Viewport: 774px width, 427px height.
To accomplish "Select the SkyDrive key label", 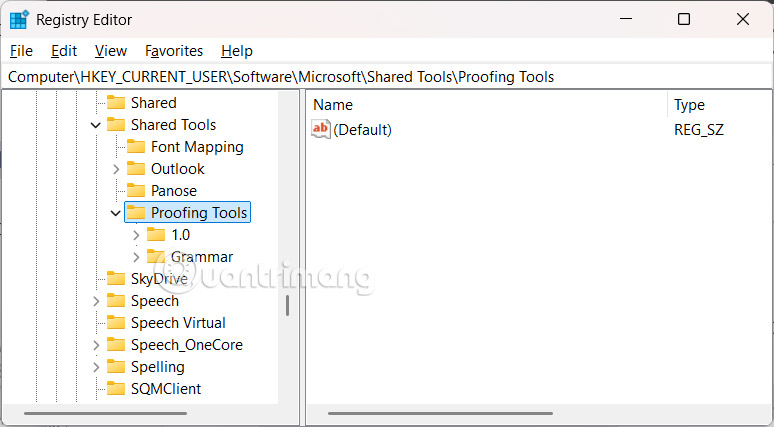I will tap(159, 279).
